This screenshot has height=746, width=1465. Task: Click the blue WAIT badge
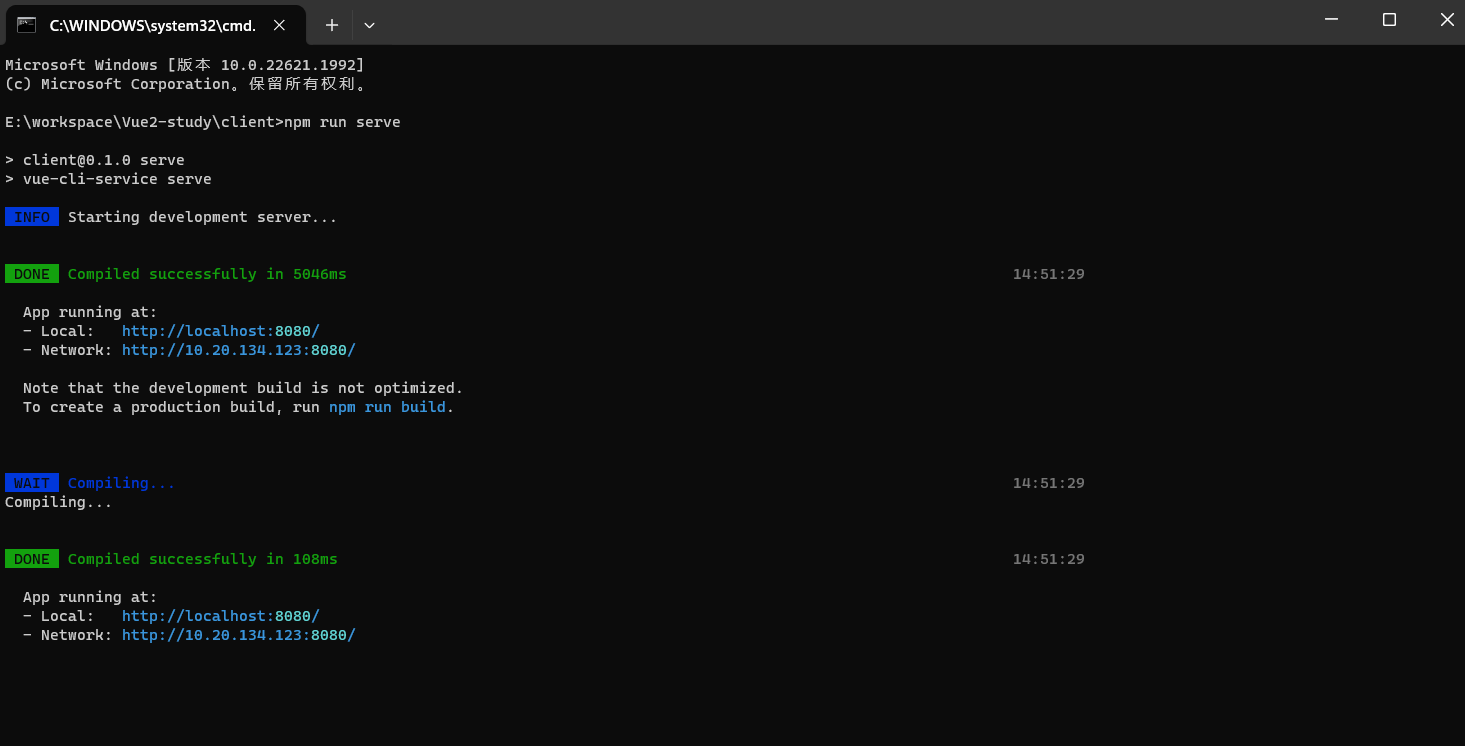(32, 483)
